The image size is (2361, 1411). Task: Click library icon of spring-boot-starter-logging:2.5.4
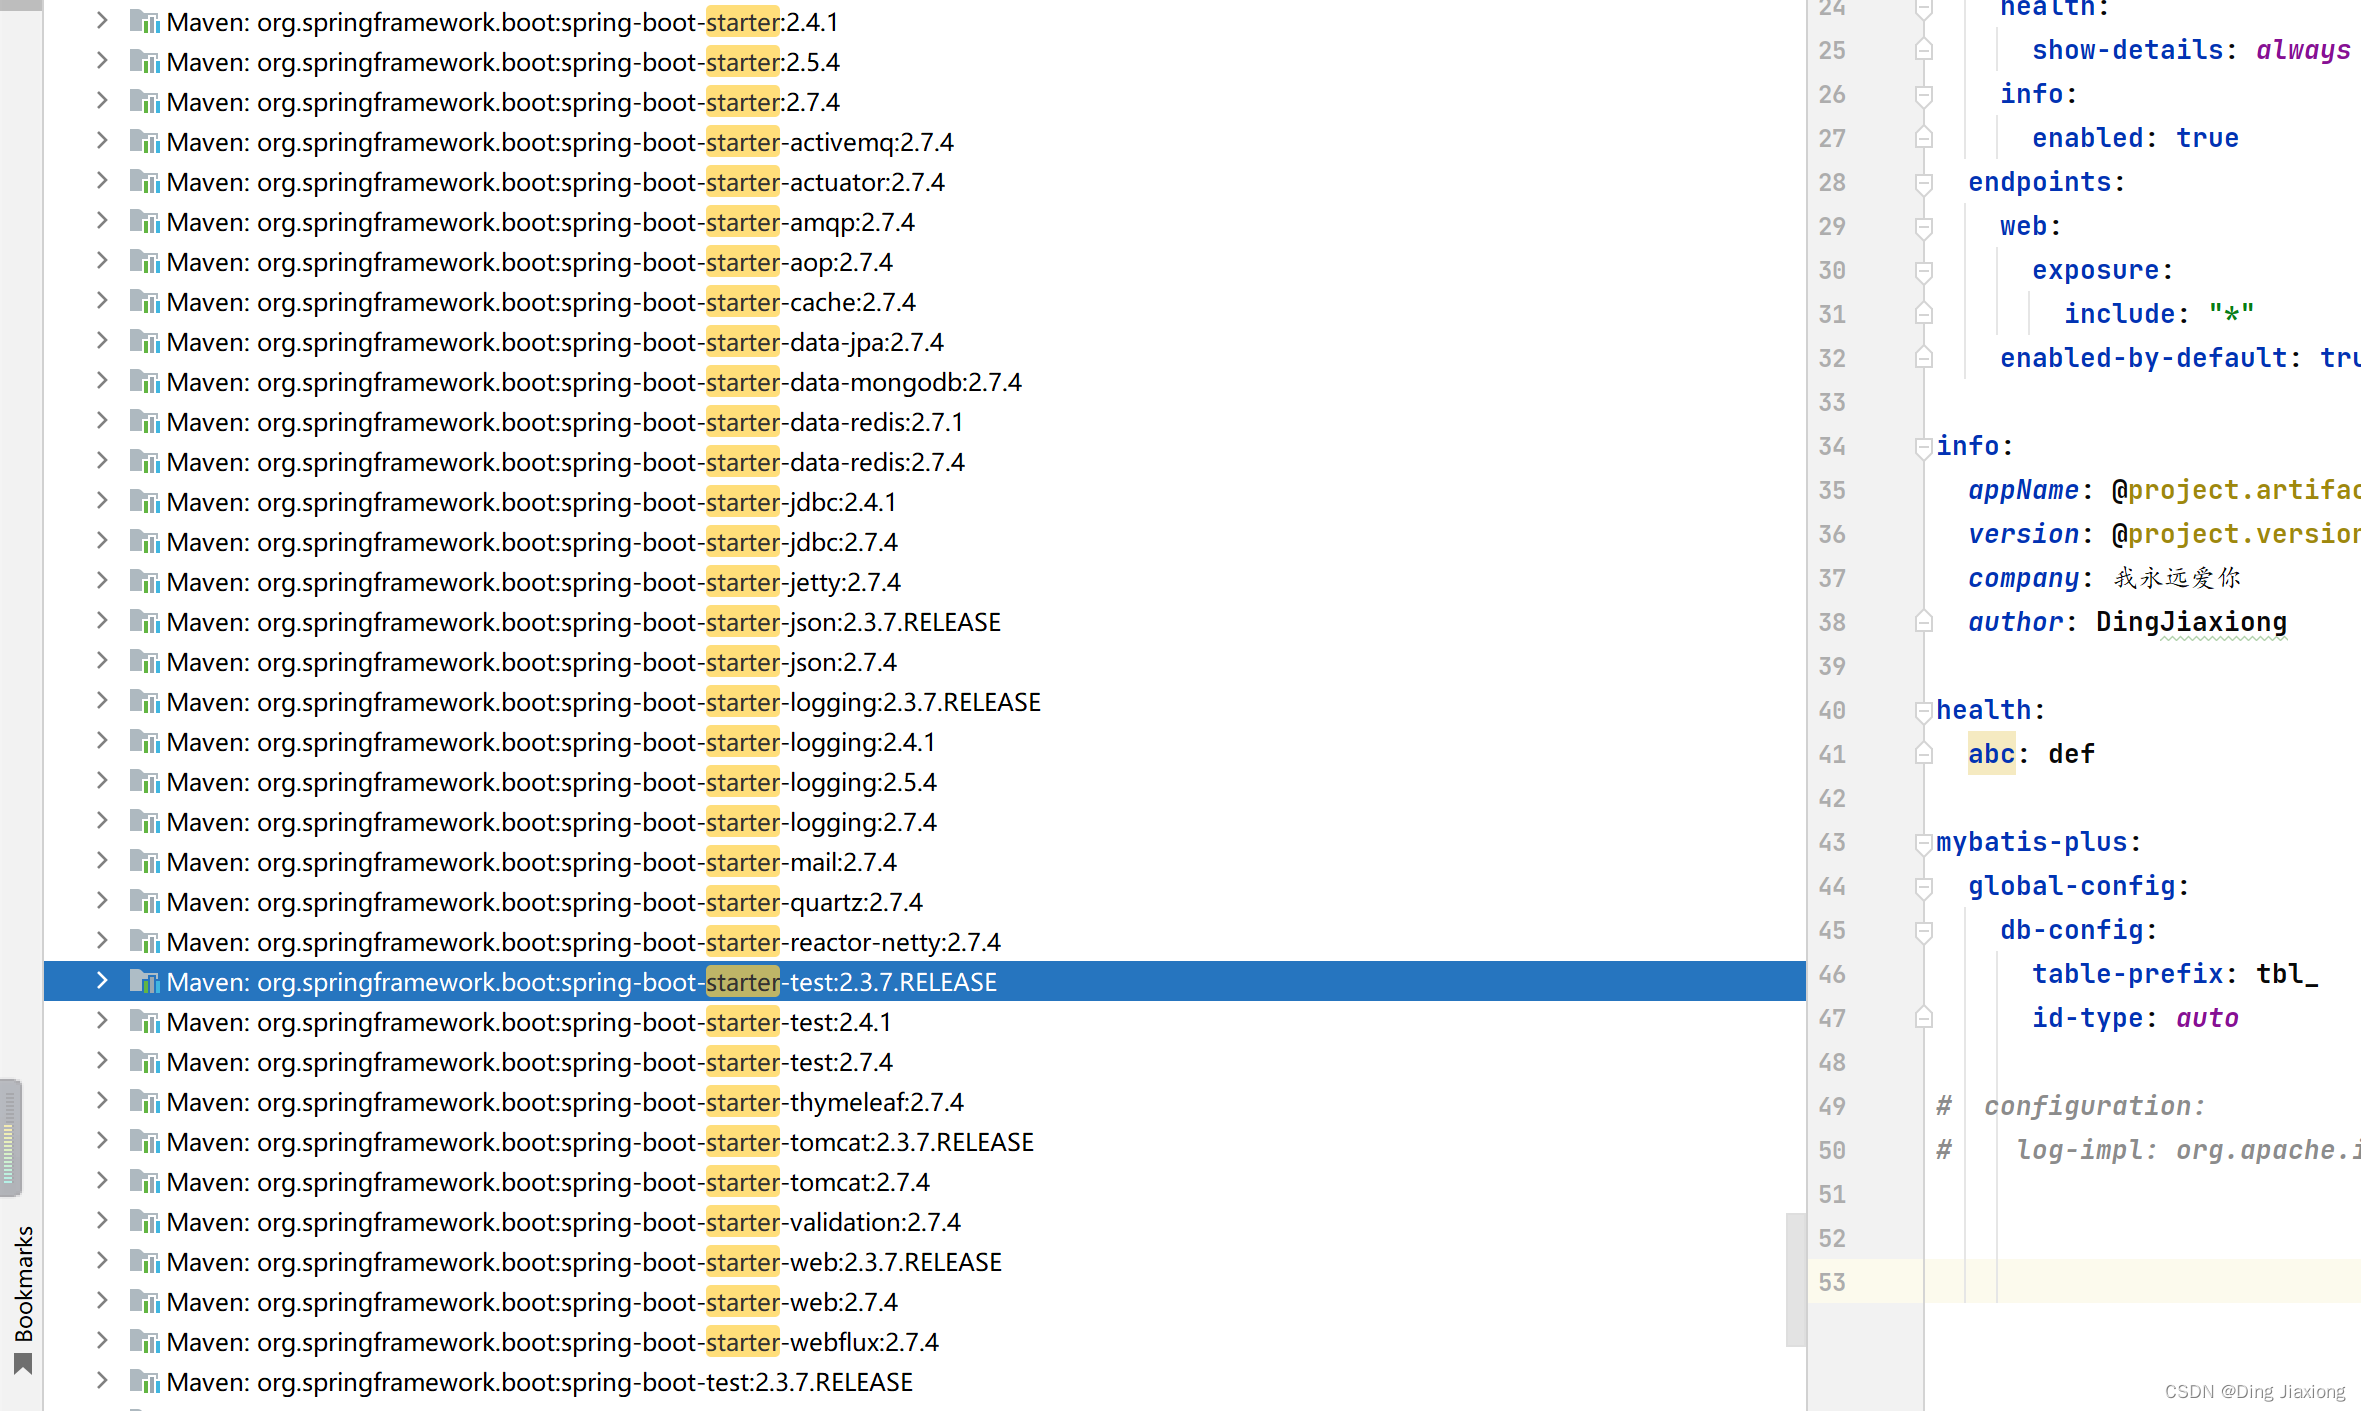click(x=145, y=782)
